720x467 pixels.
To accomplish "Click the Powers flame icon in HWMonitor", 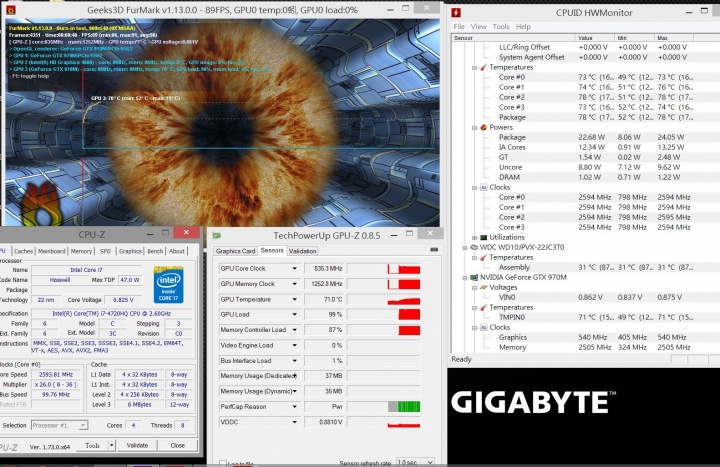I will 484,127.
